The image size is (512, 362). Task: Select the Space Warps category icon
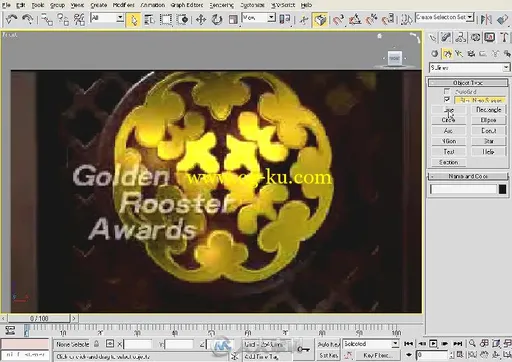click(x=495, y=53)
